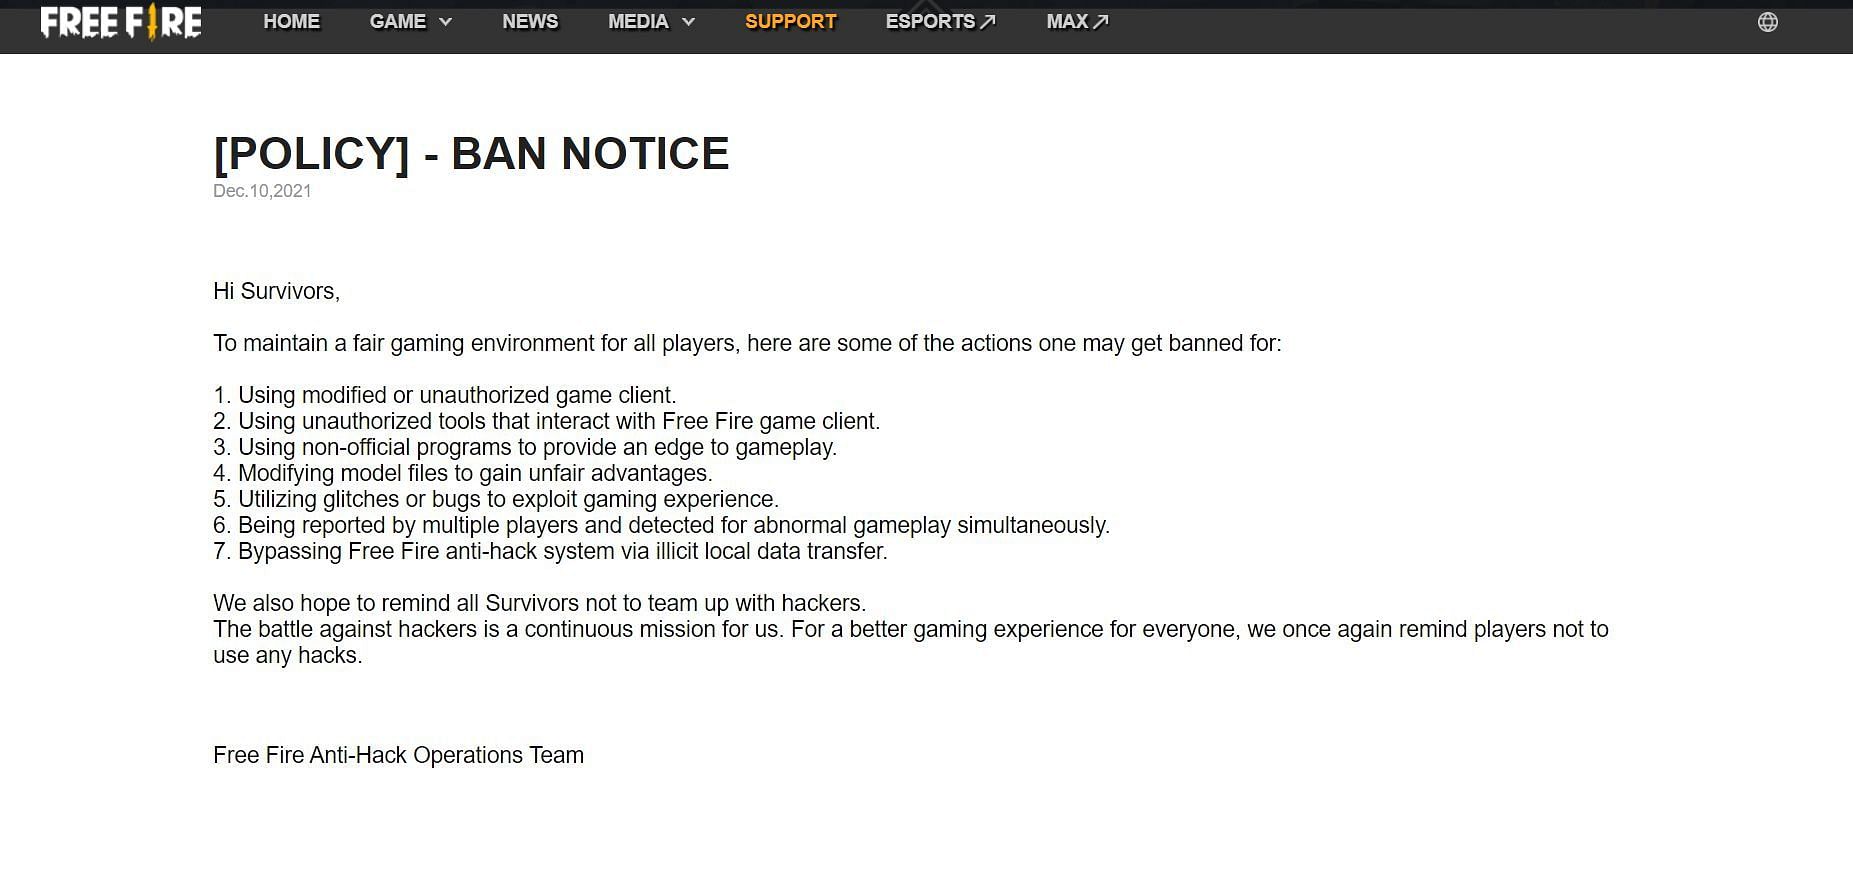Open the MEDIA menu label

(638, 22)
